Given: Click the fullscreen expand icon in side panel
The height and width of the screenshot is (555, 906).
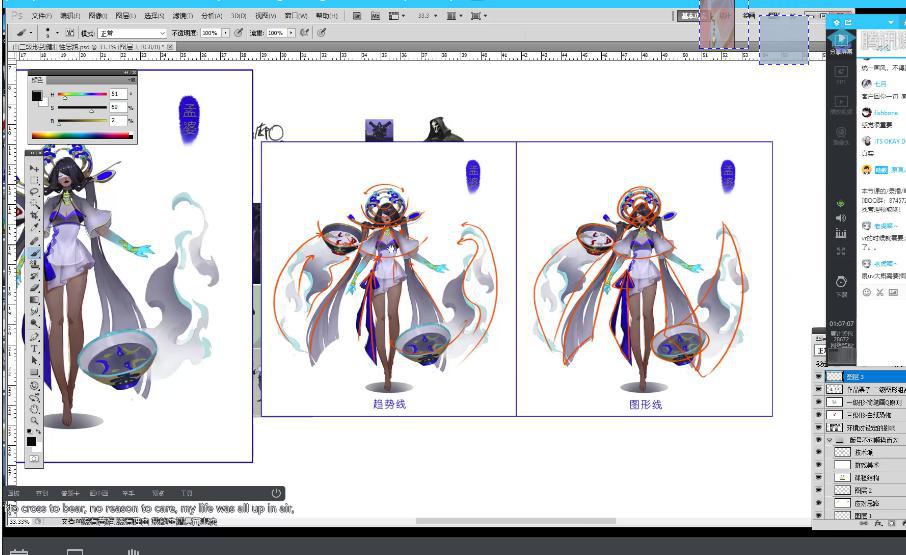Looking at the screenshot, I should 841,251.
